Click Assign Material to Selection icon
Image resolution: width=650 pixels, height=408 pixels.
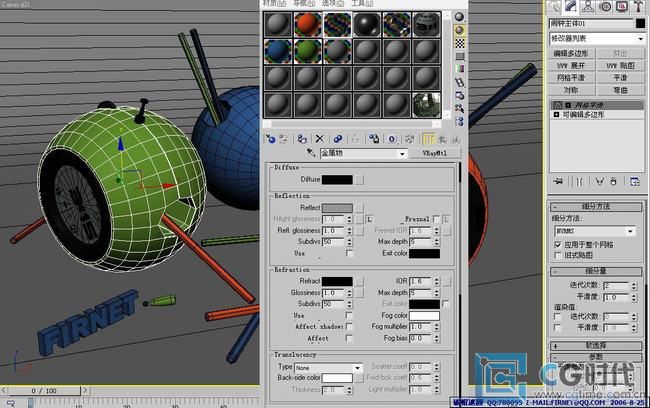pyautogui.click(x=302, y=139)
